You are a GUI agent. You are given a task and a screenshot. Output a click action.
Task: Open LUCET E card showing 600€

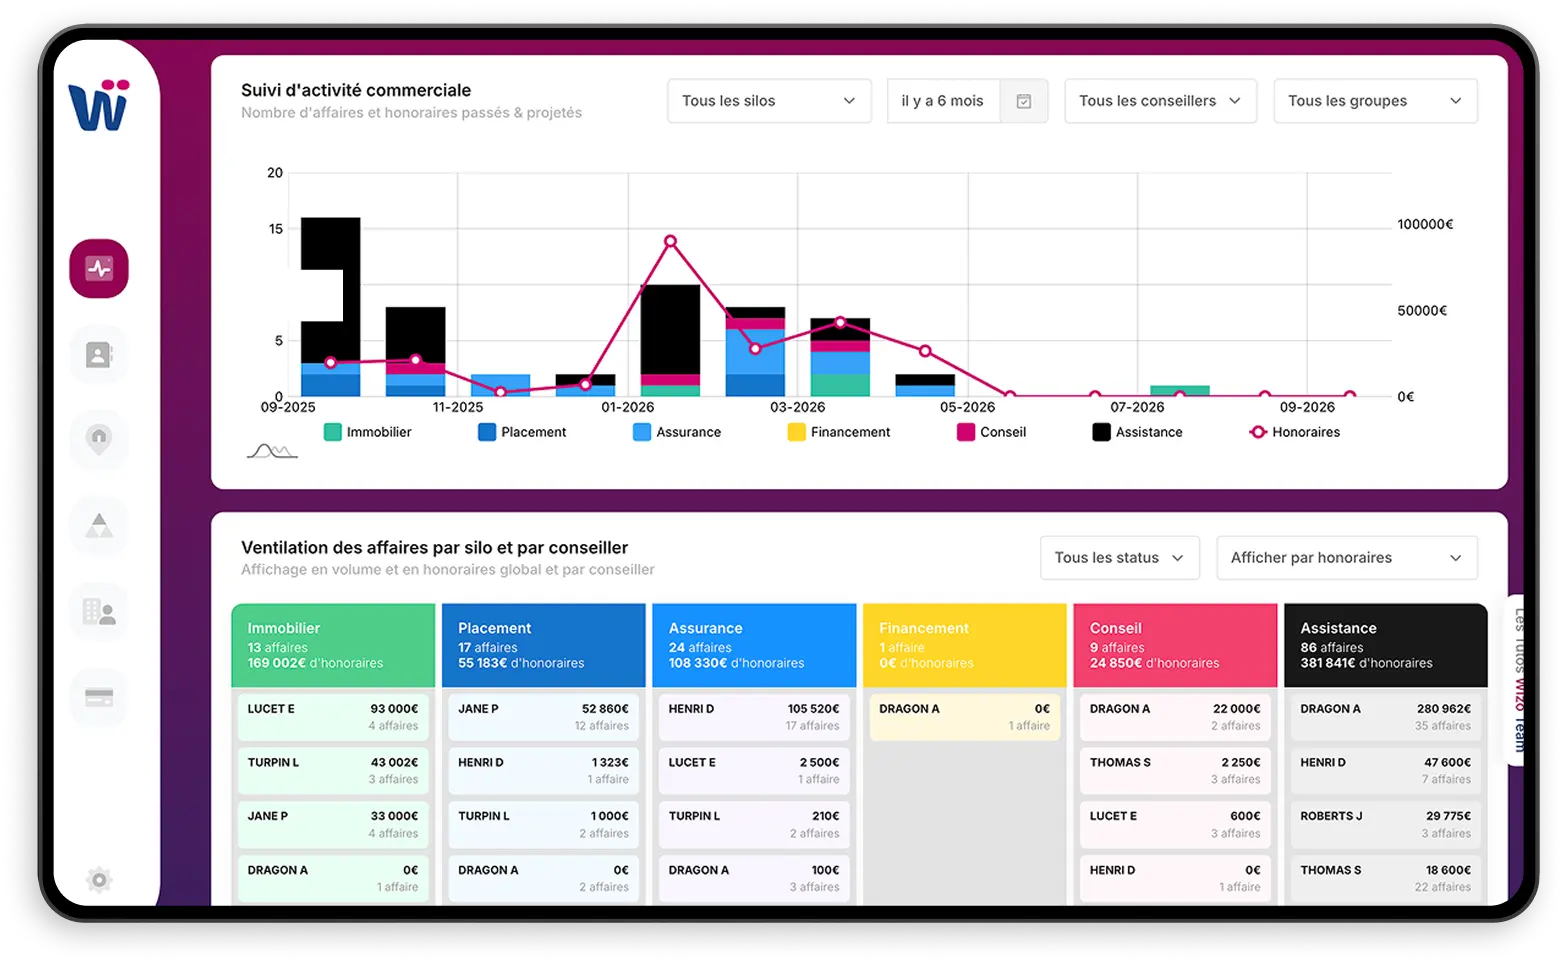1175,825
